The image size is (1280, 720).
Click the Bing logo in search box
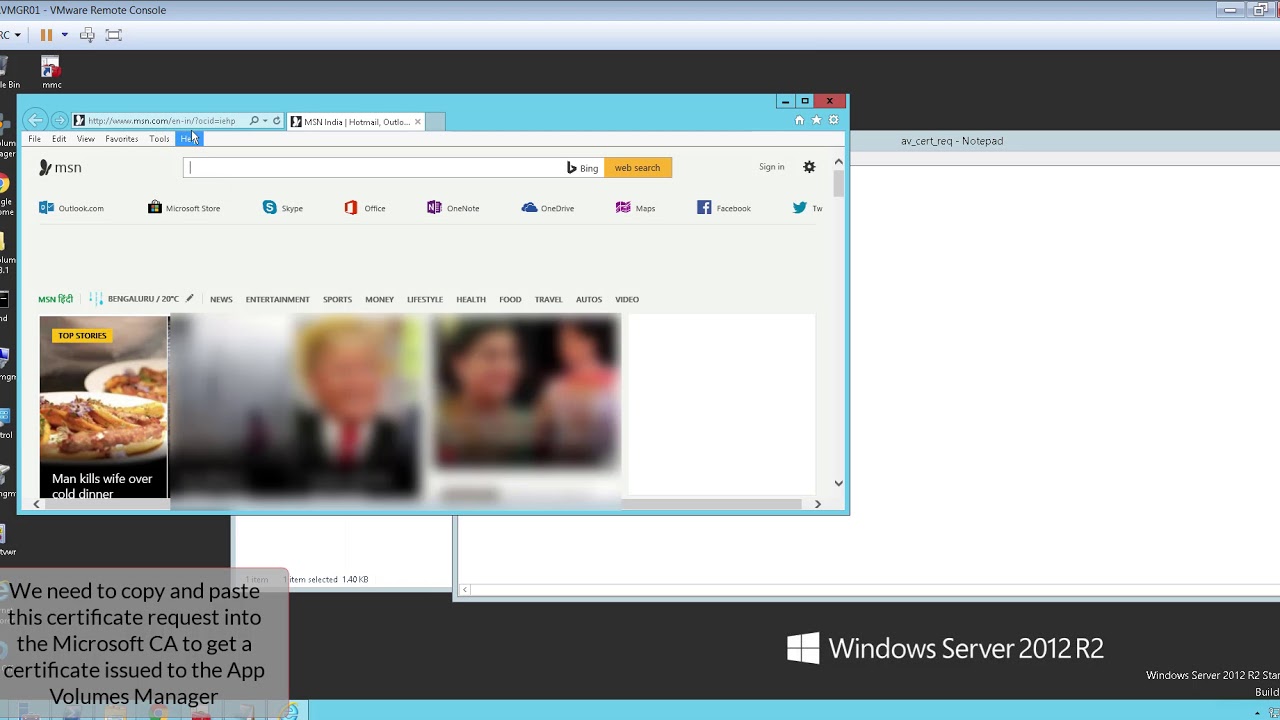point(582,168)
